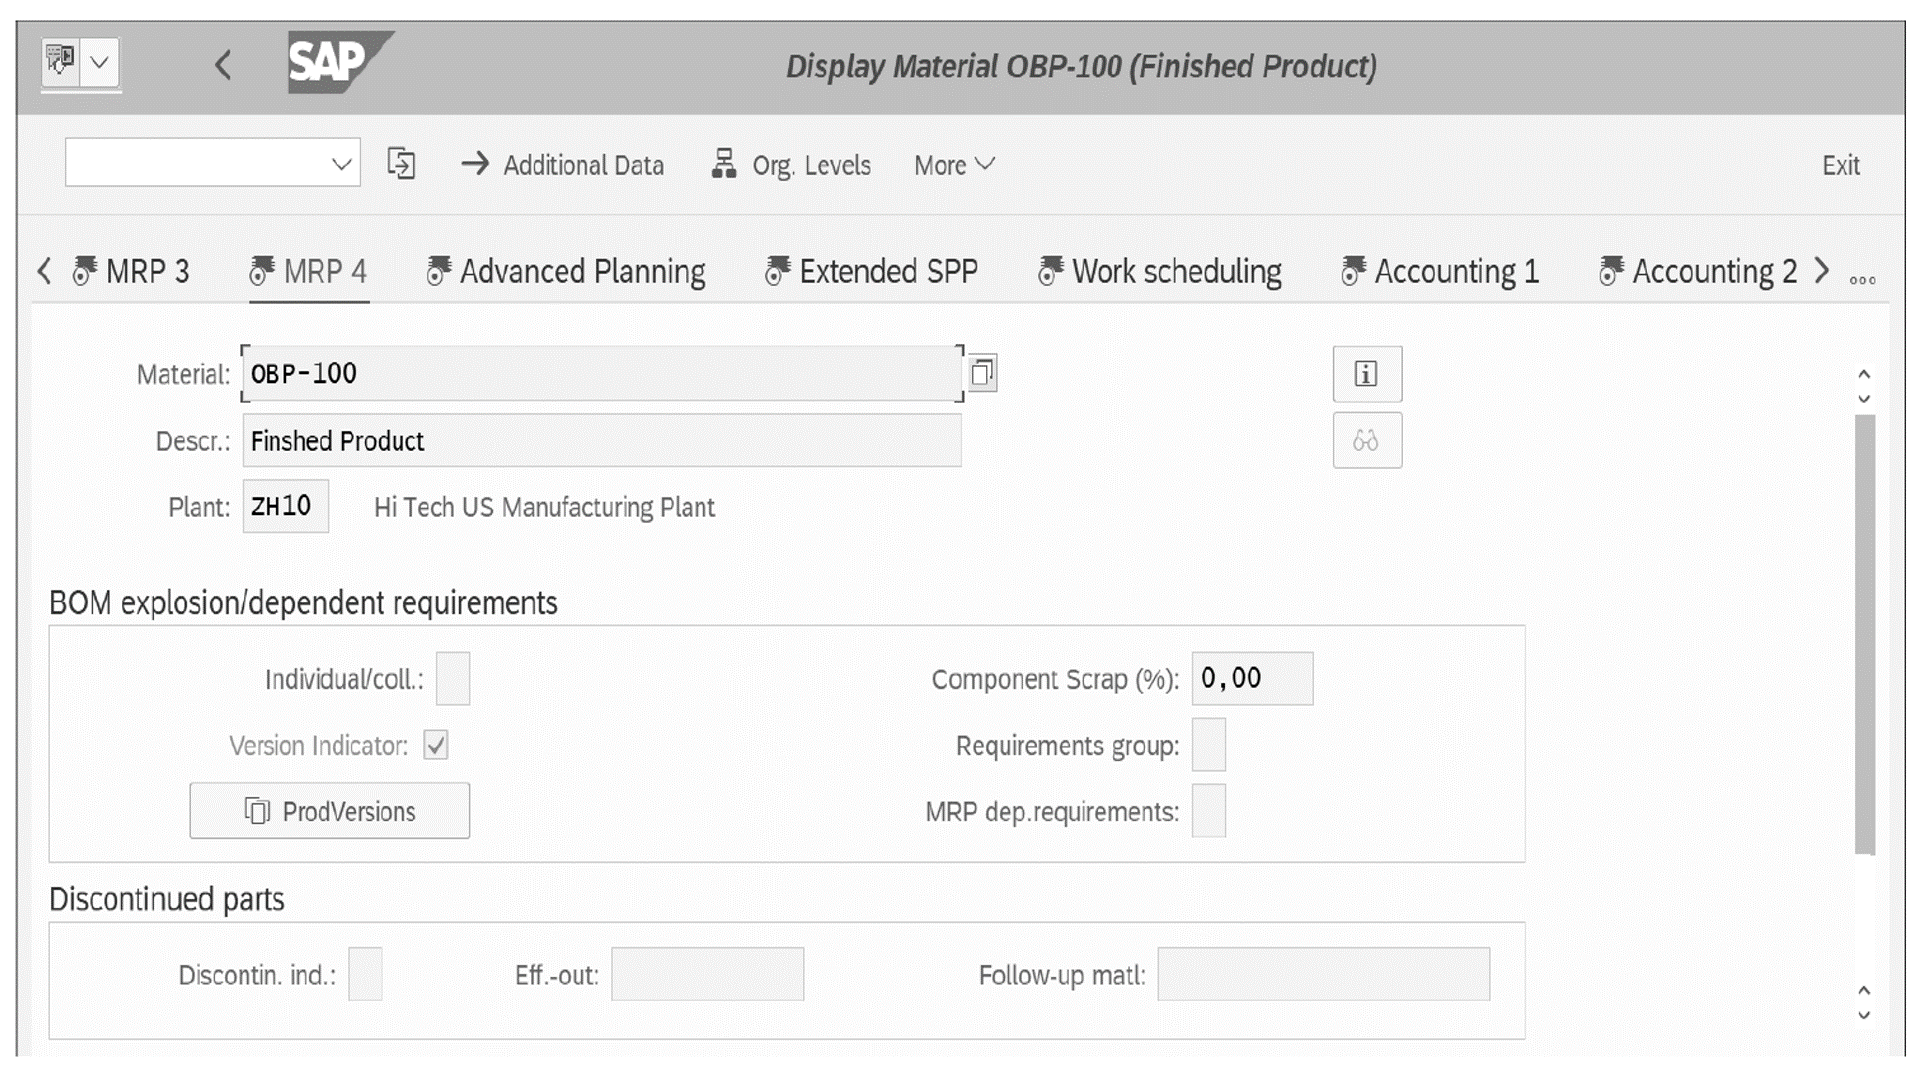Click the binoculars display icon

point(1367,440)
